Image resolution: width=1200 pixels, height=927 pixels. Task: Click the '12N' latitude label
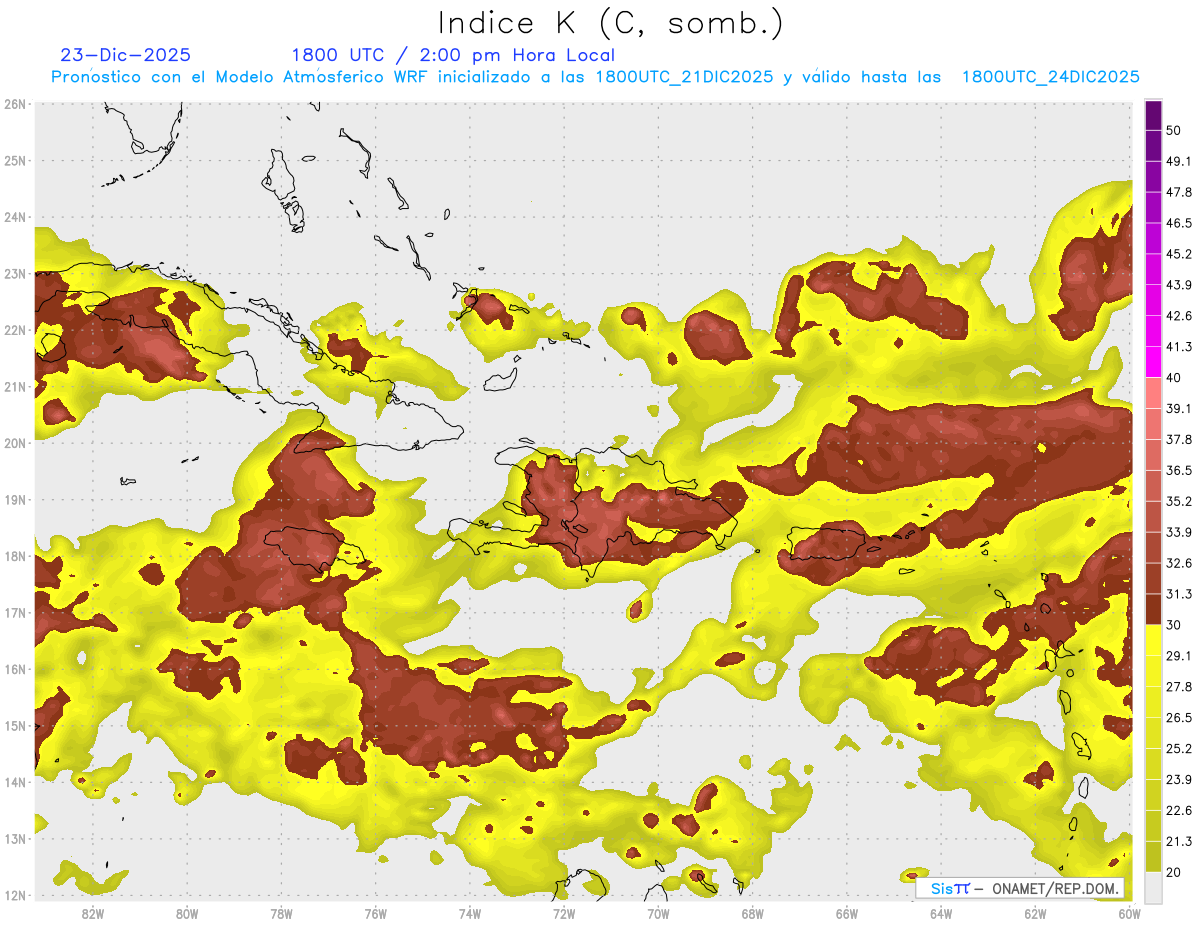[15, 895]
